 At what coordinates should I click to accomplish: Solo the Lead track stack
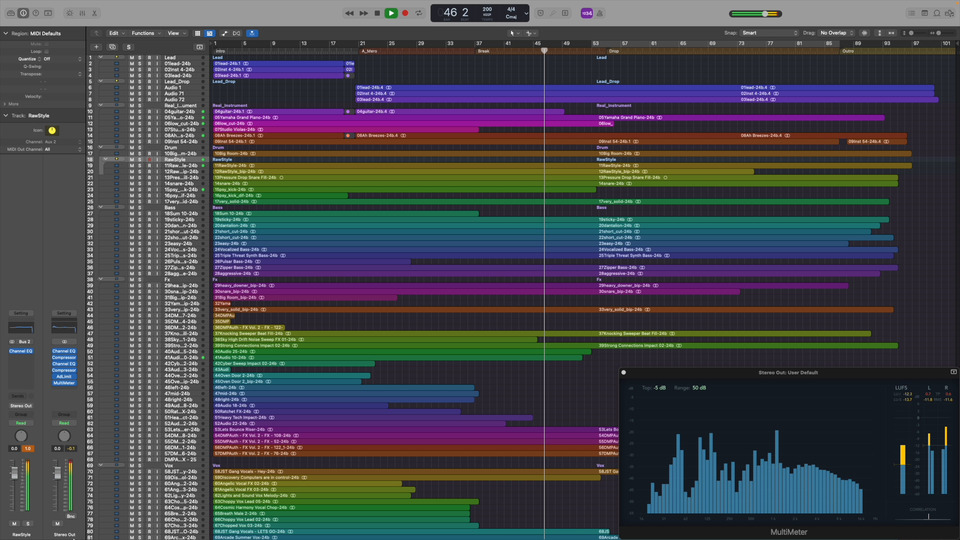pyautogui.click(x=140, y=58)
